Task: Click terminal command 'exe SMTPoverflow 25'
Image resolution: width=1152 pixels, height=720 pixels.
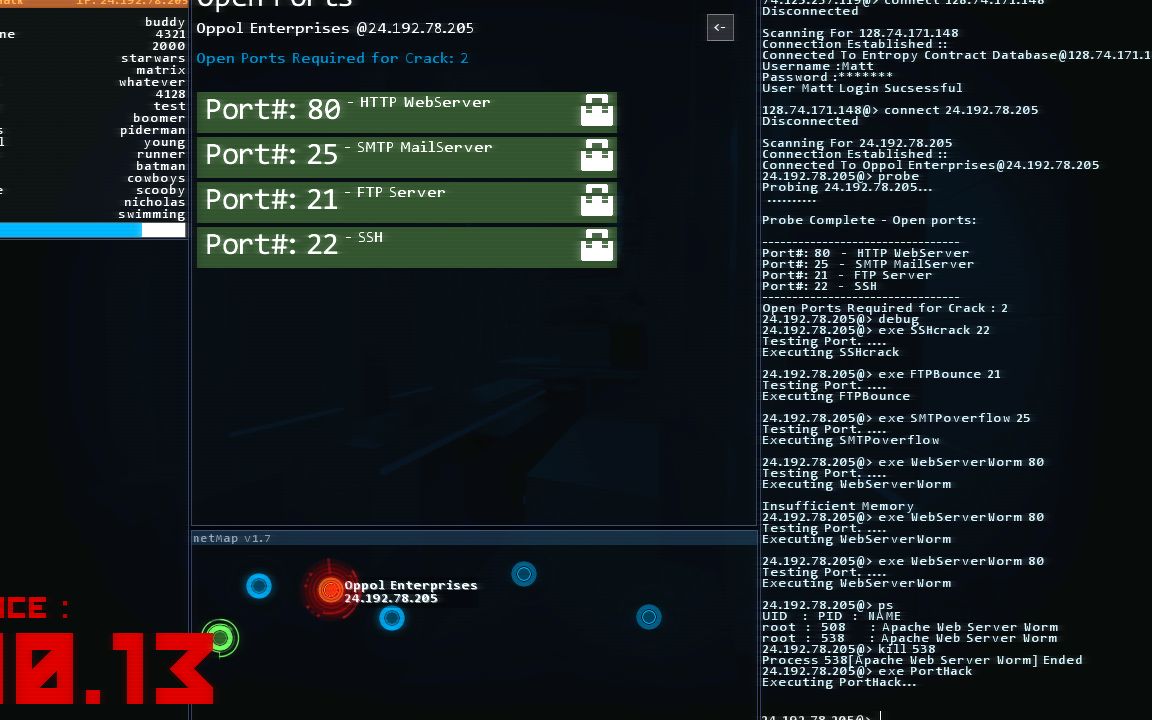Action: (x=954, y=419)
